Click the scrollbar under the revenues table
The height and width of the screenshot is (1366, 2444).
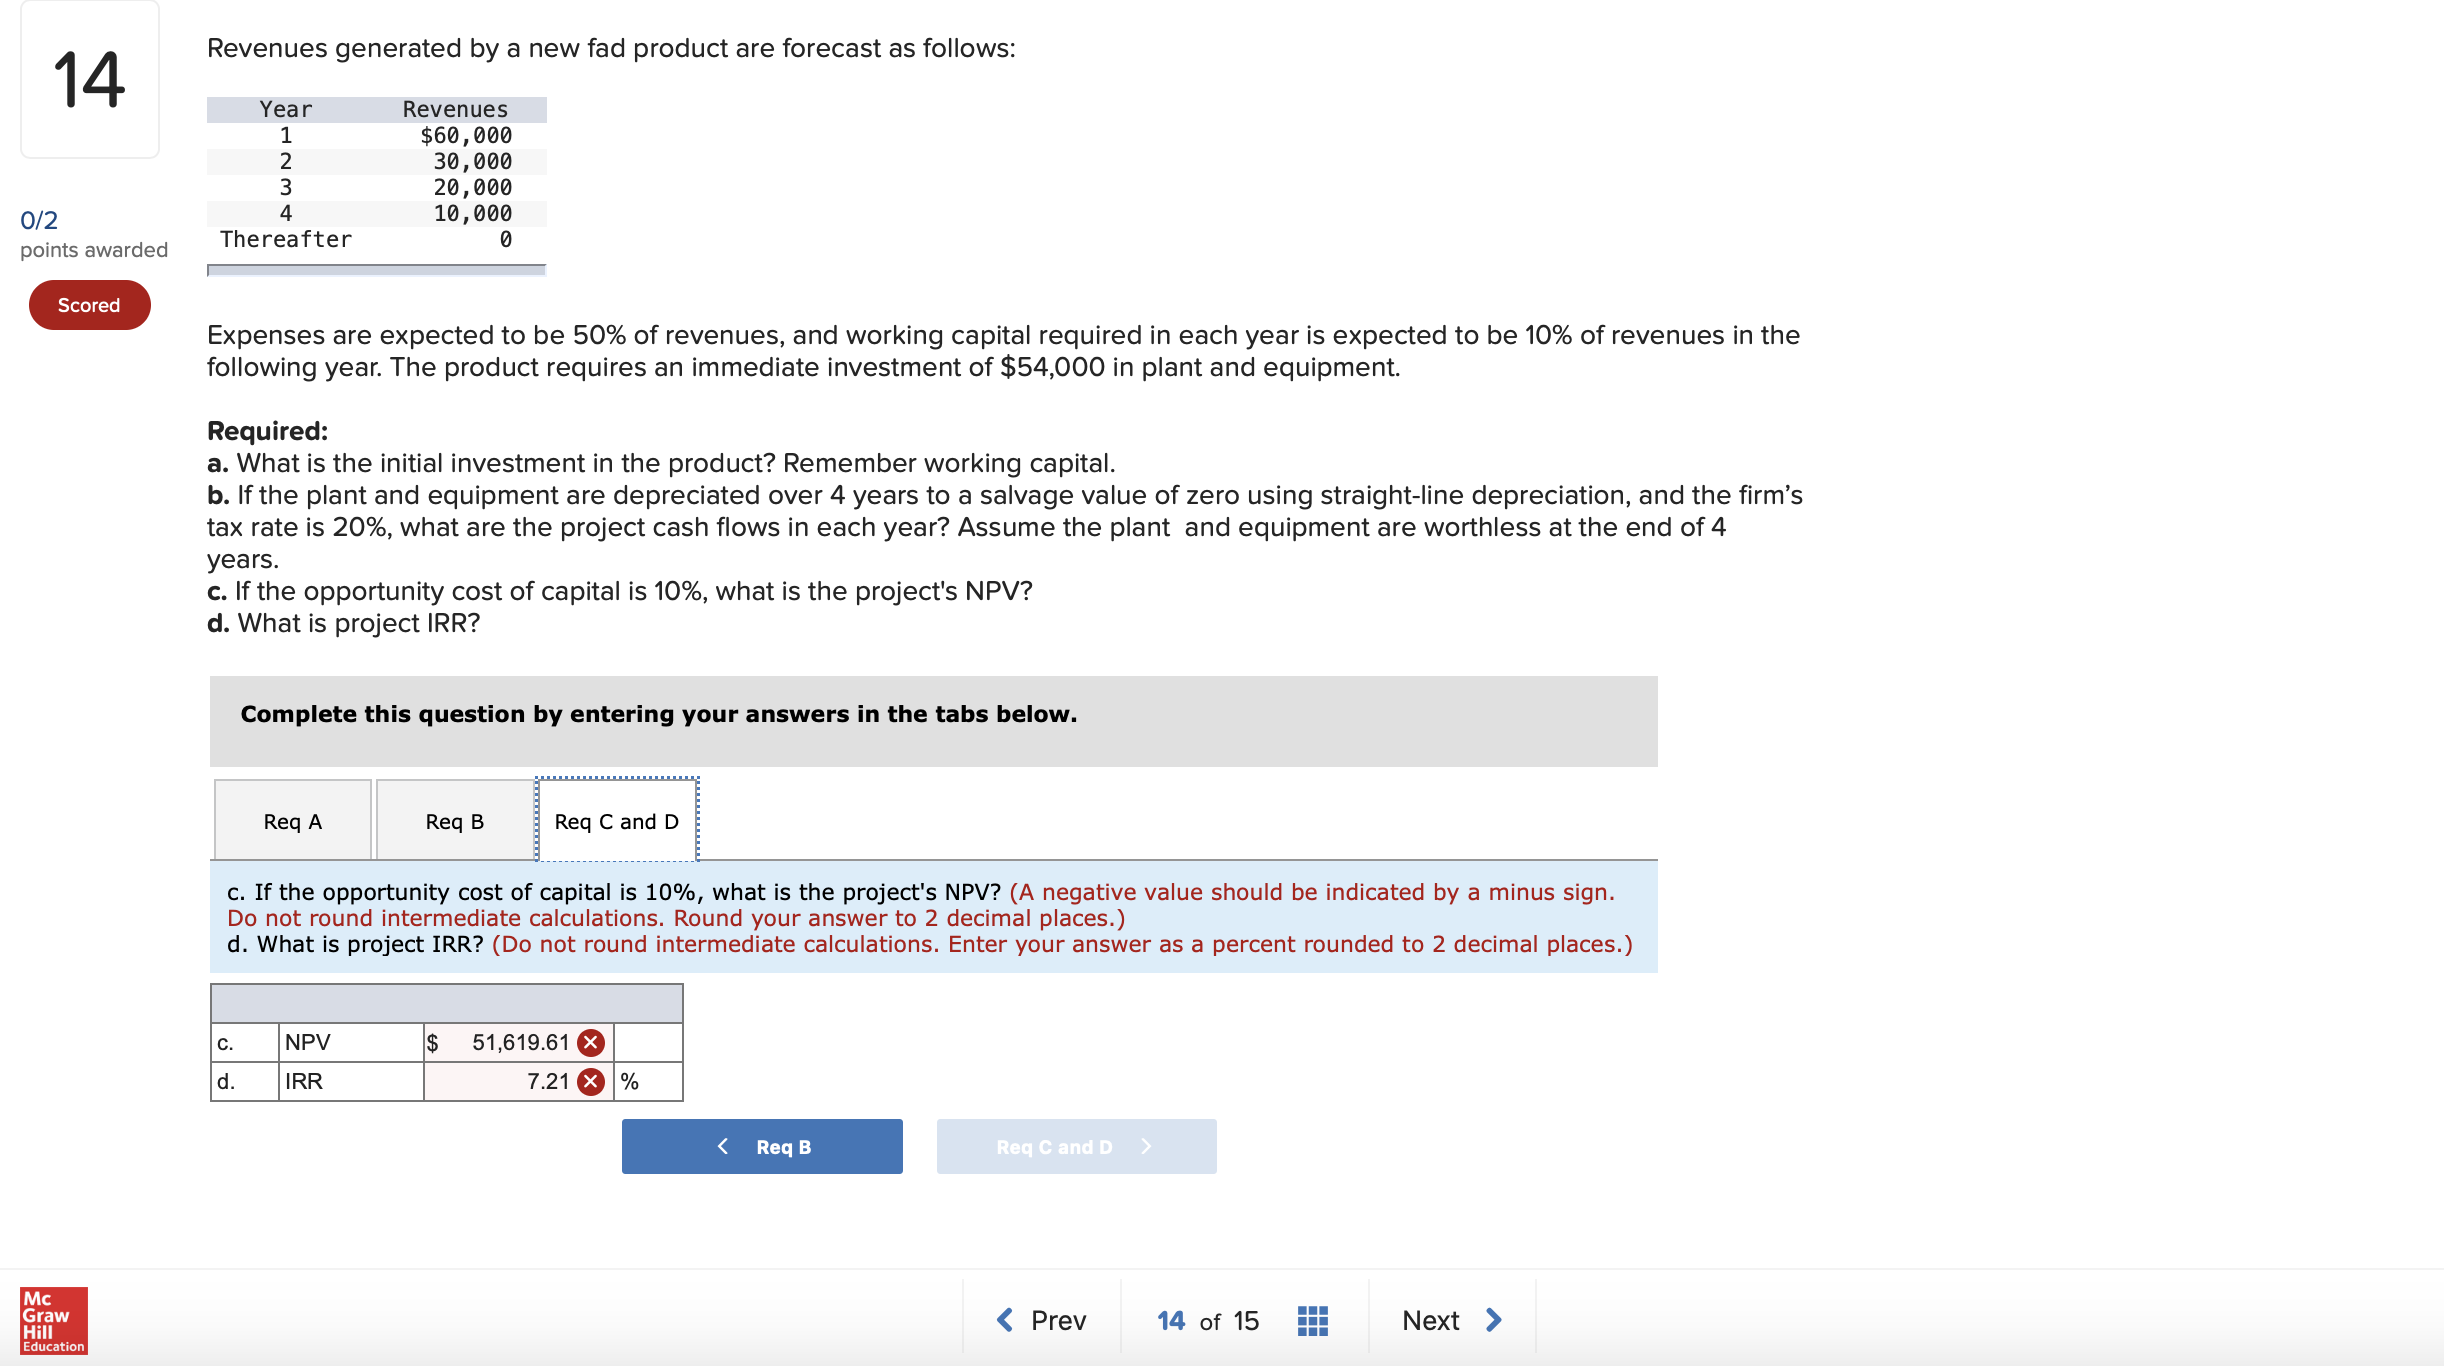[x=376, y=270]
